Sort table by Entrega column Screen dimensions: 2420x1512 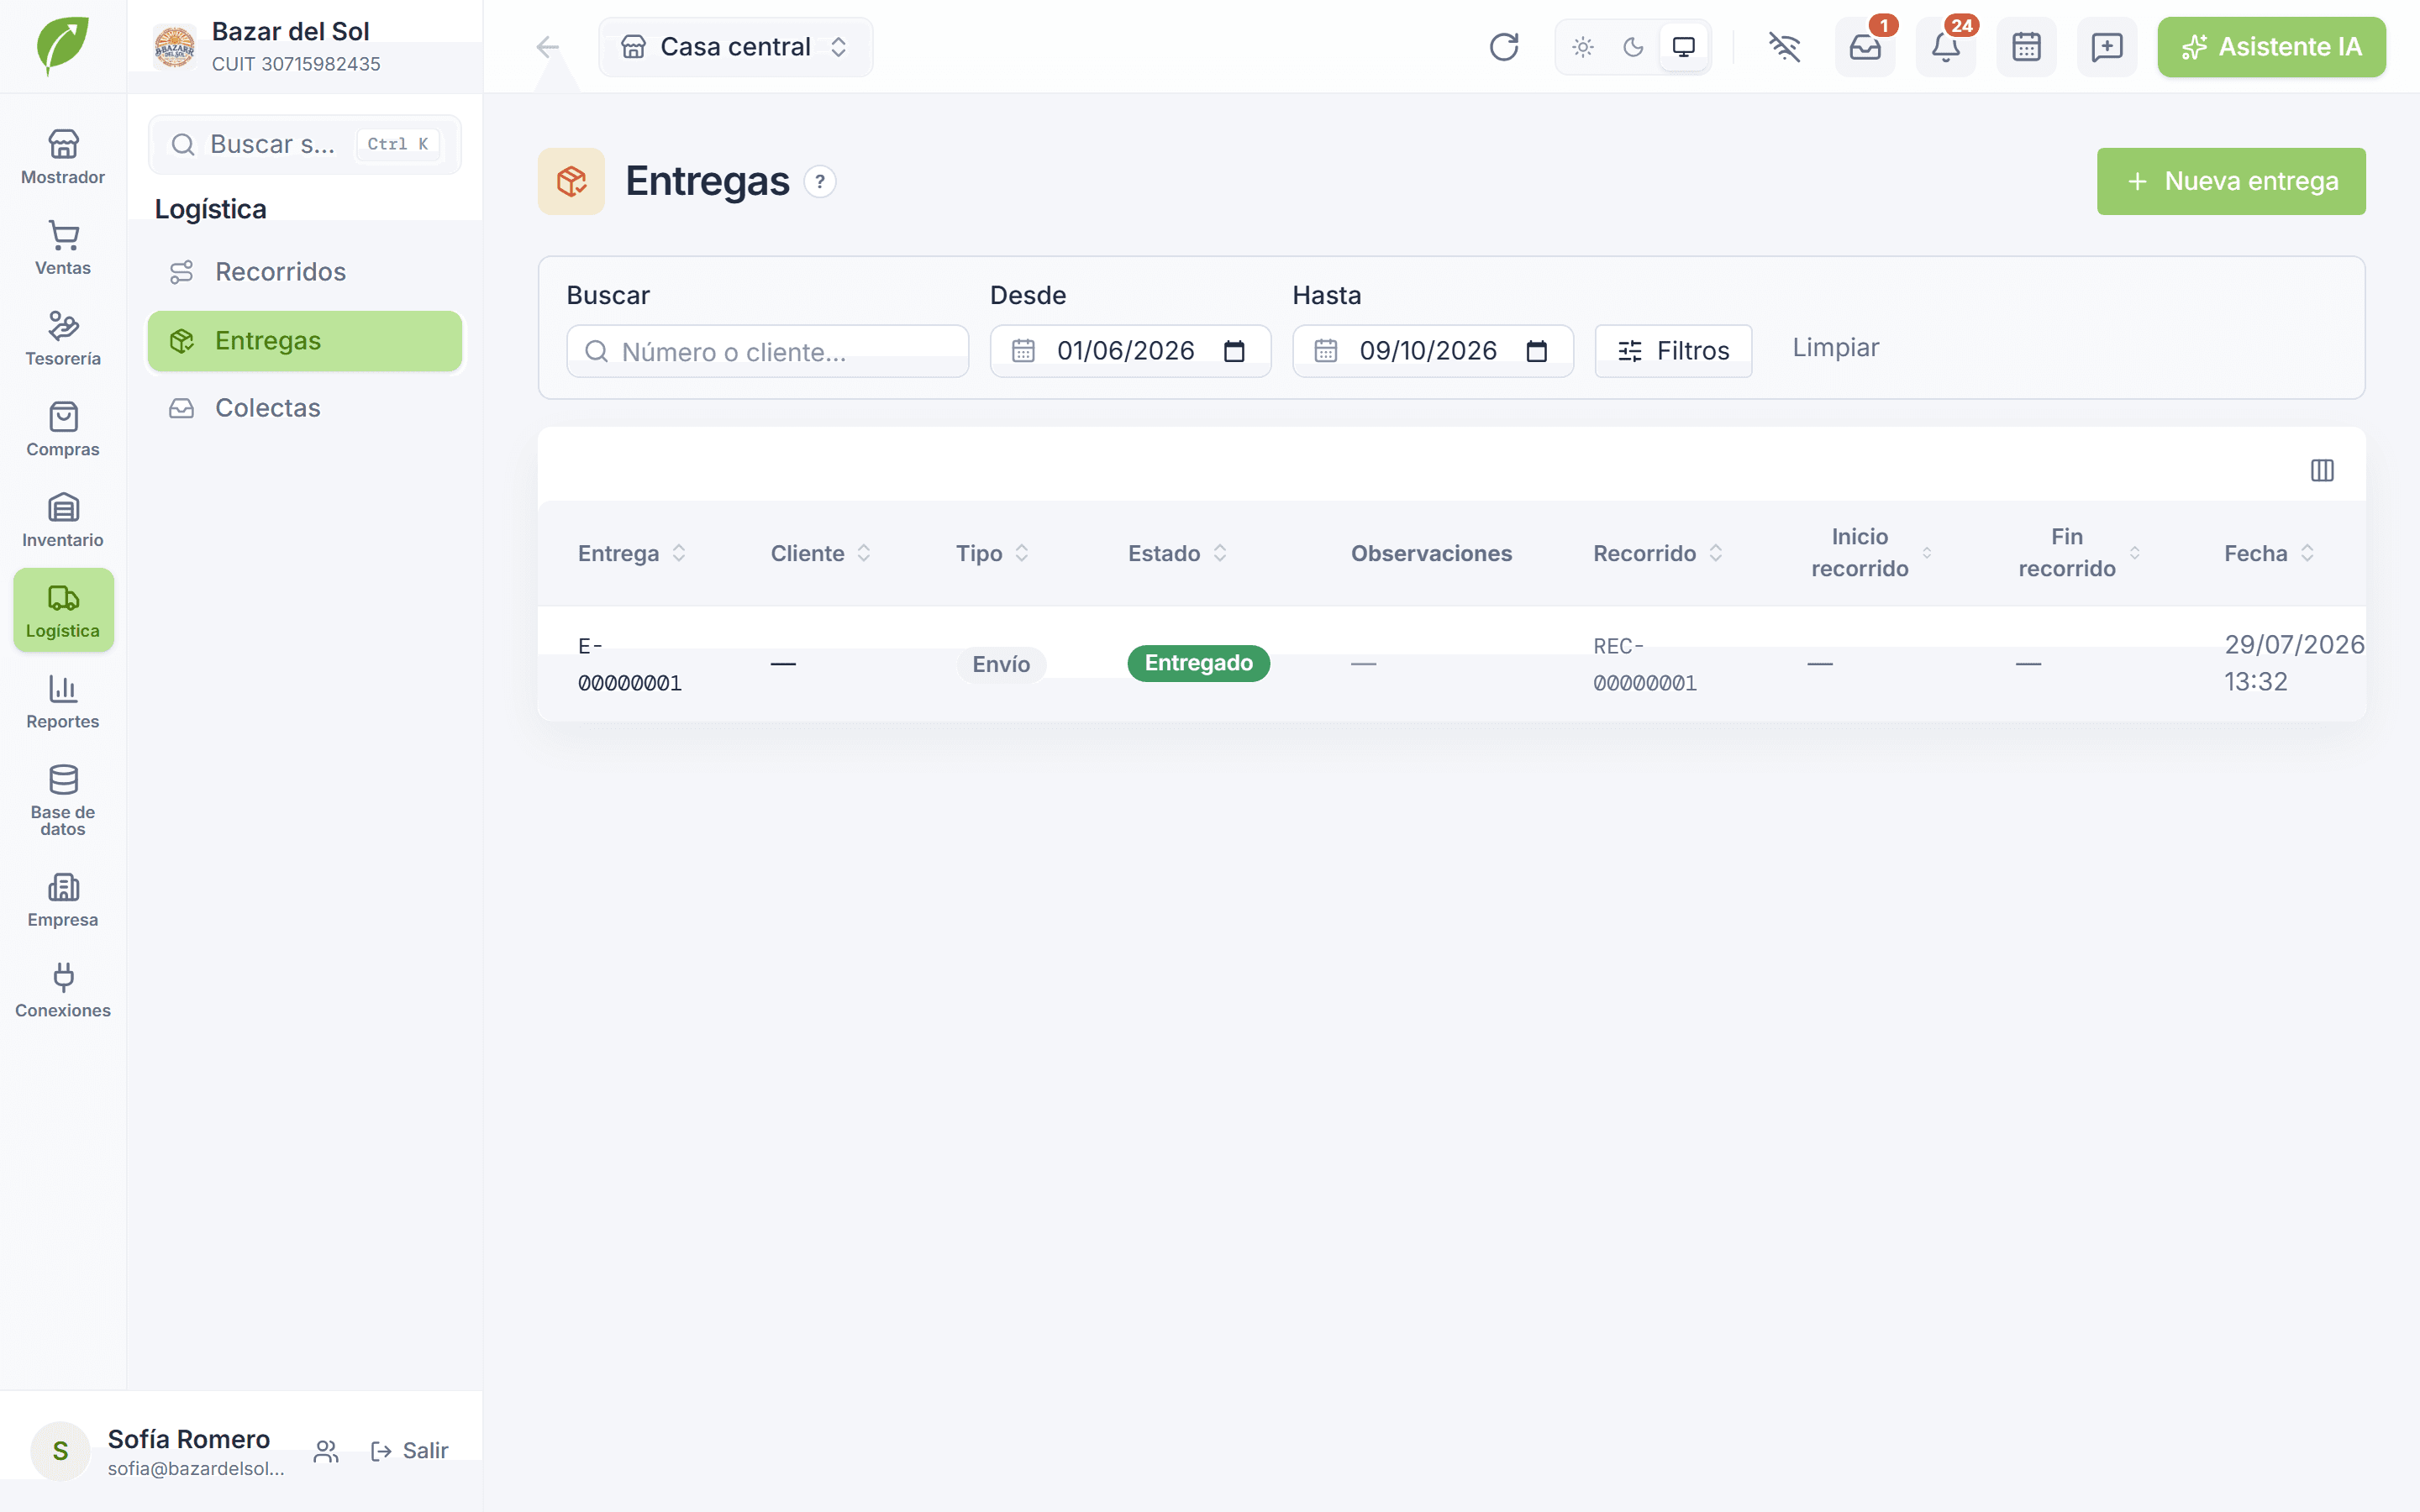(x=632, y=553)
